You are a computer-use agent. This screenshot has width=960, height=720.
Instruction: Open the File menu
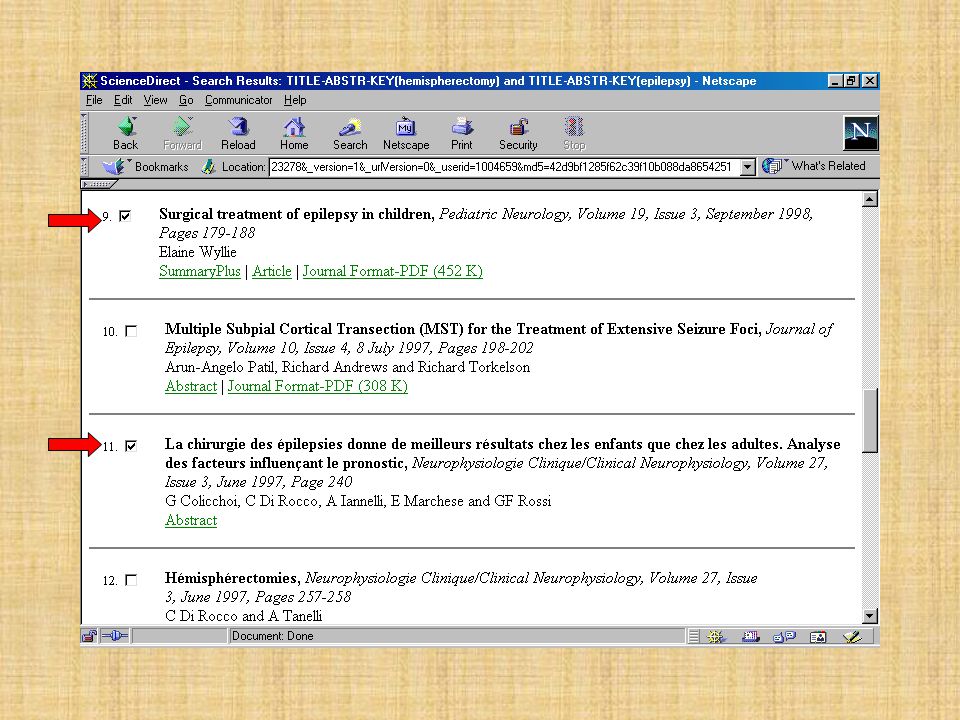coord(94,100)
